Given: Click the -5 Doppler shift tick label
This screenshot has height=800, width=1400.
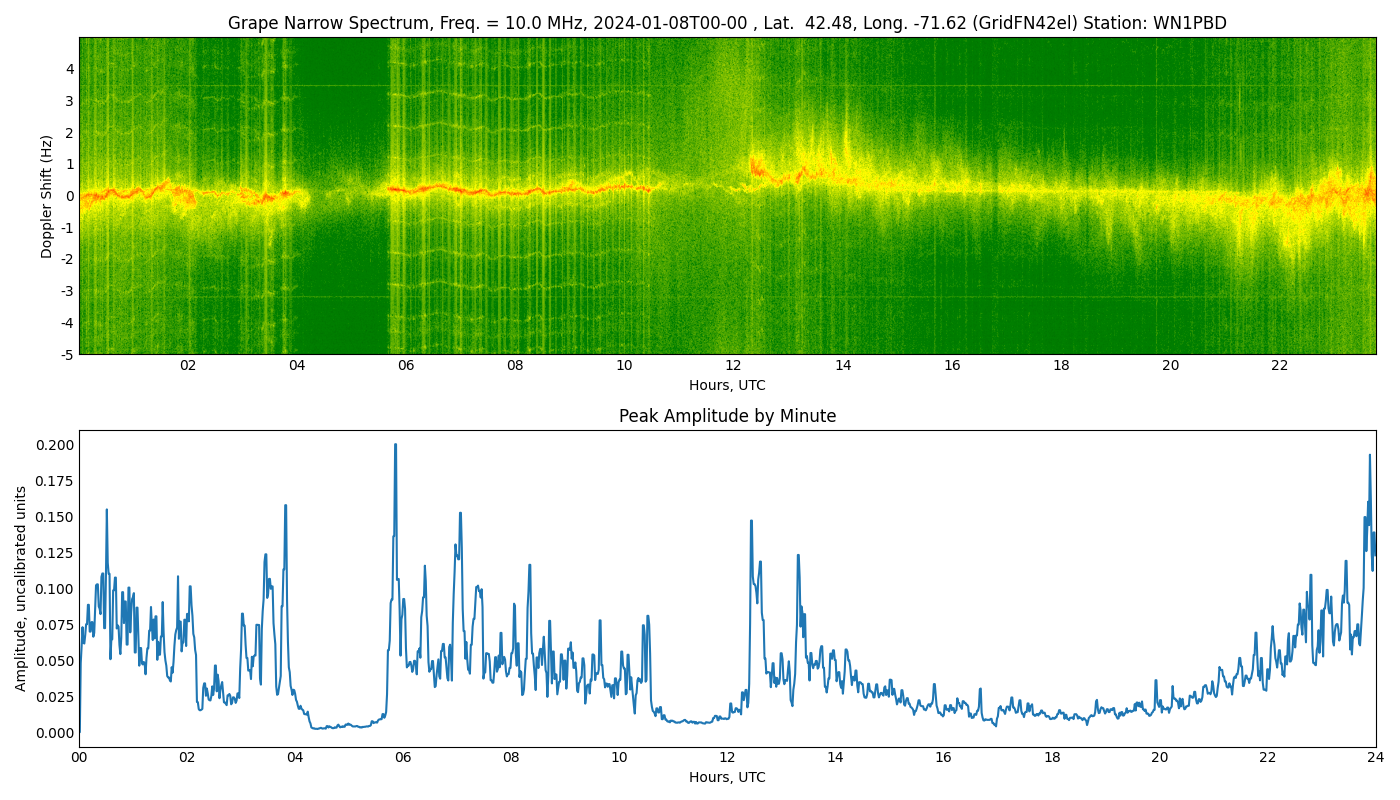Looking at the screenshot, I should pos(65,354).
